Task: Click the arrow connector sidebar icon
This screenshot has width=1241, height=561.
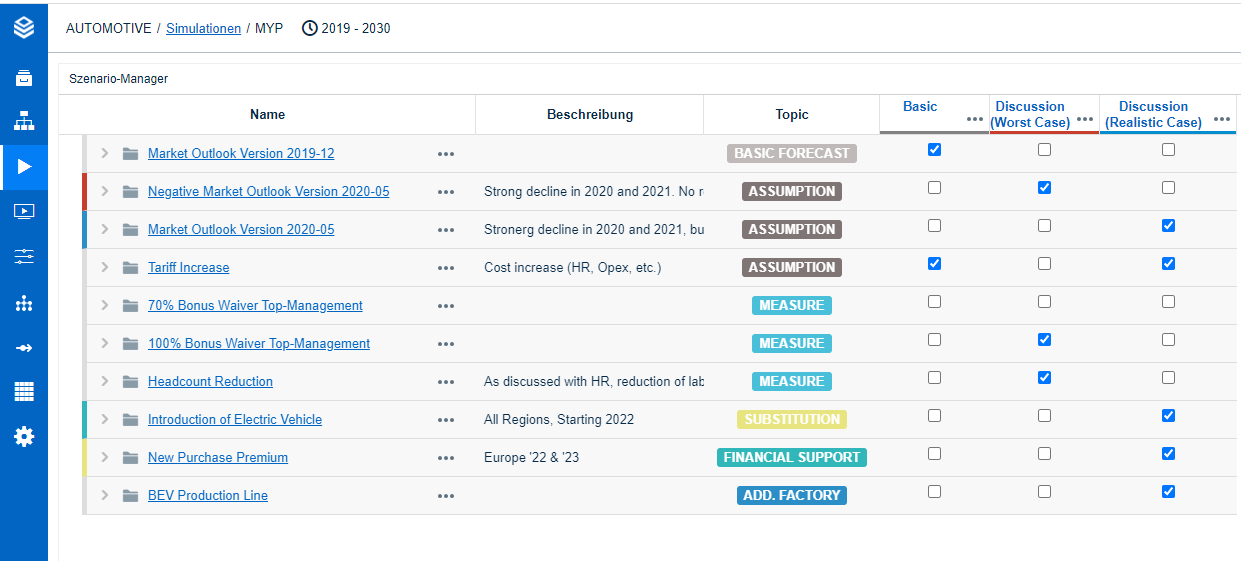Action: click(24, 347)
